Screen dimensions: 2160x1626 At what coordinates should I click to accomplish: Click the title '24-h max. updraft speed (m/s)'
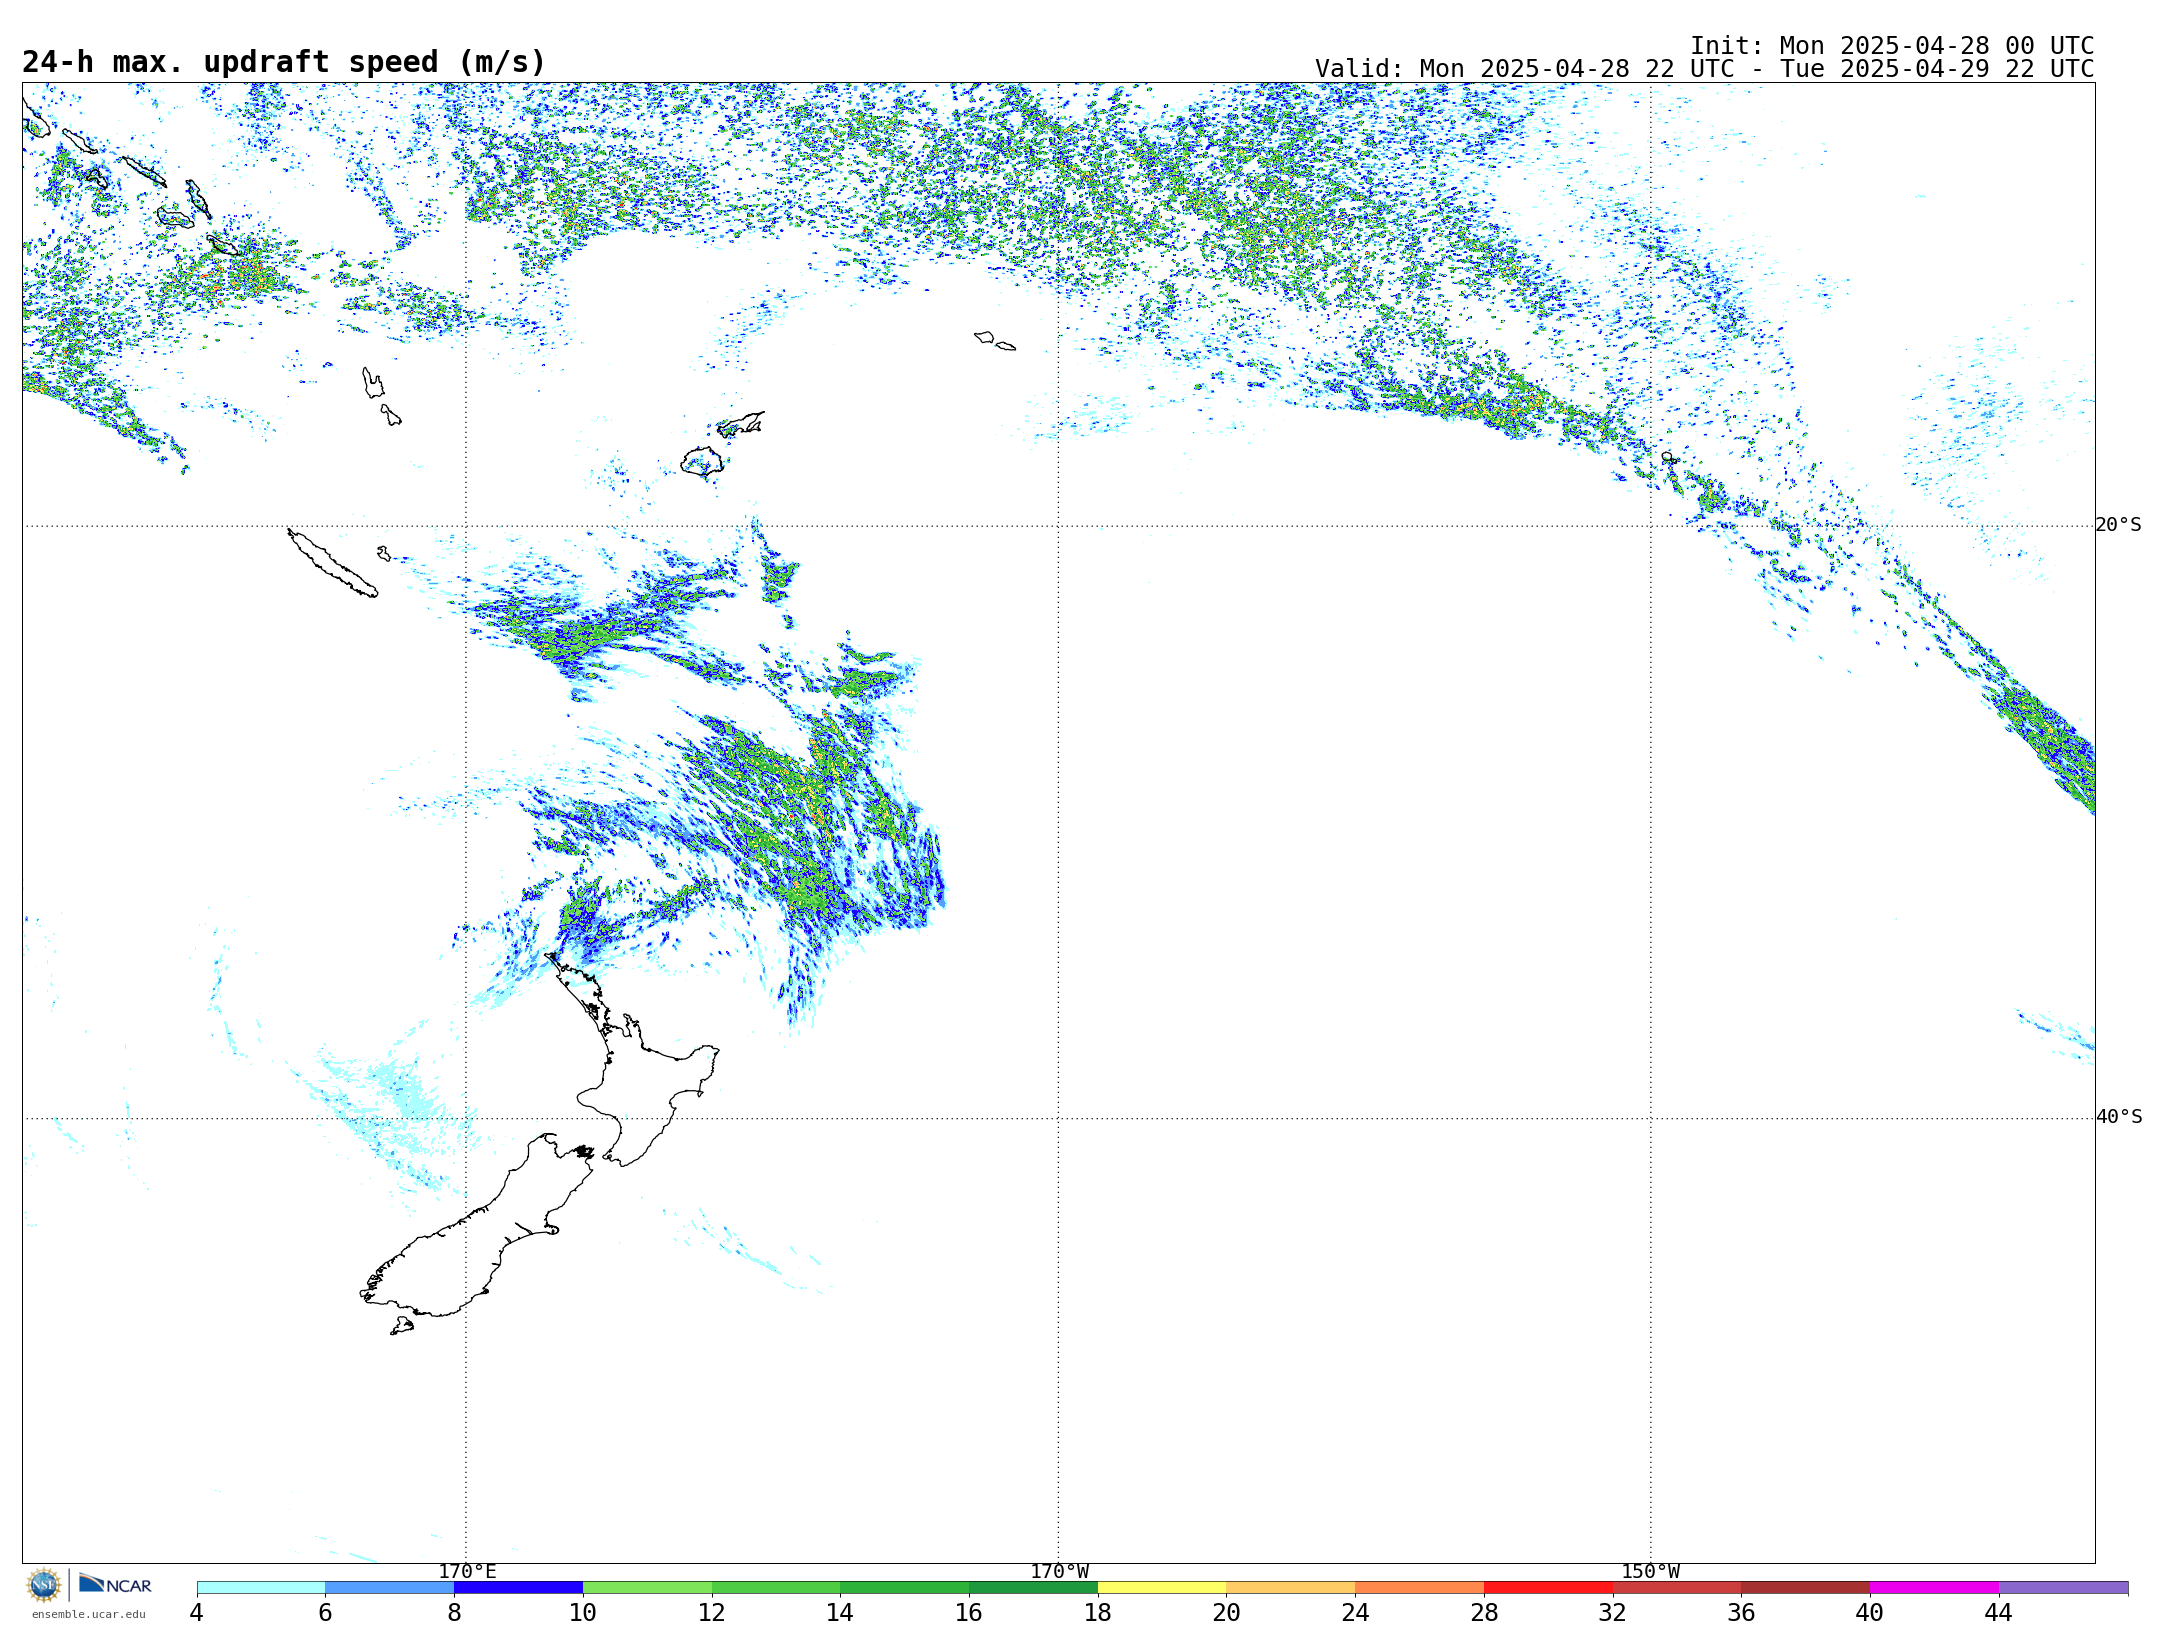pyautogui.click(x=284, y=62)
